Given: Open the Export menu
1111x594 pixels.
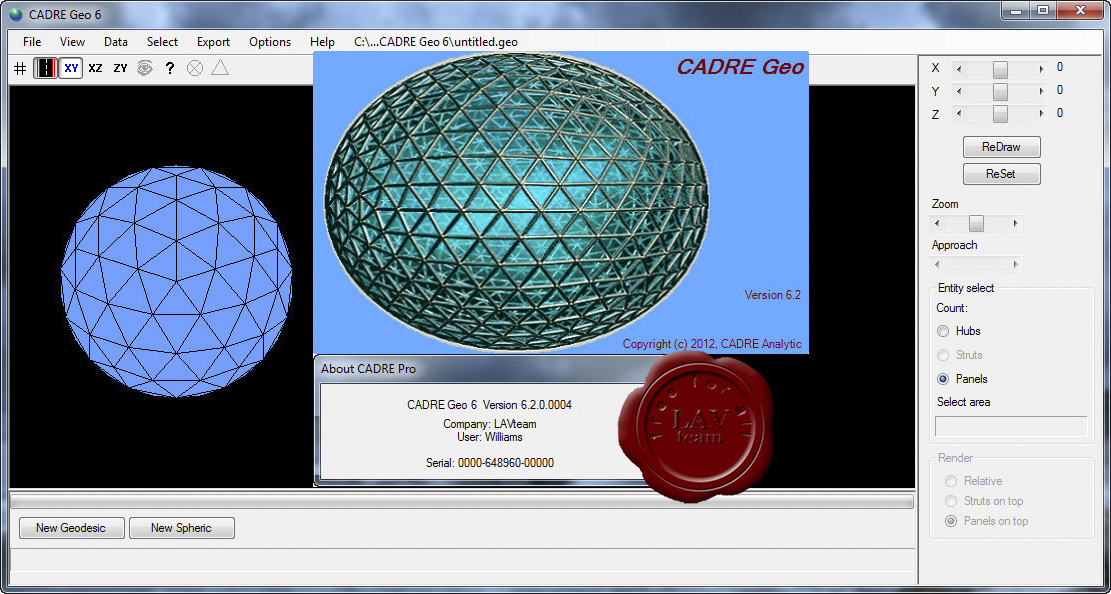Looking at the screenshot, I should tap(213, 42).
